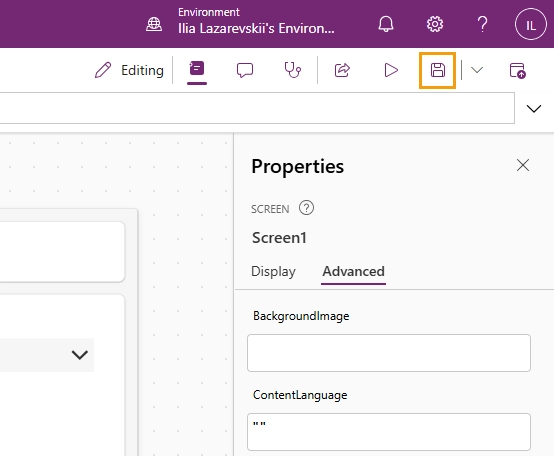Screen dimensions: 554x456
Task: Preview the app with Play button
Action: pos(391,70)
